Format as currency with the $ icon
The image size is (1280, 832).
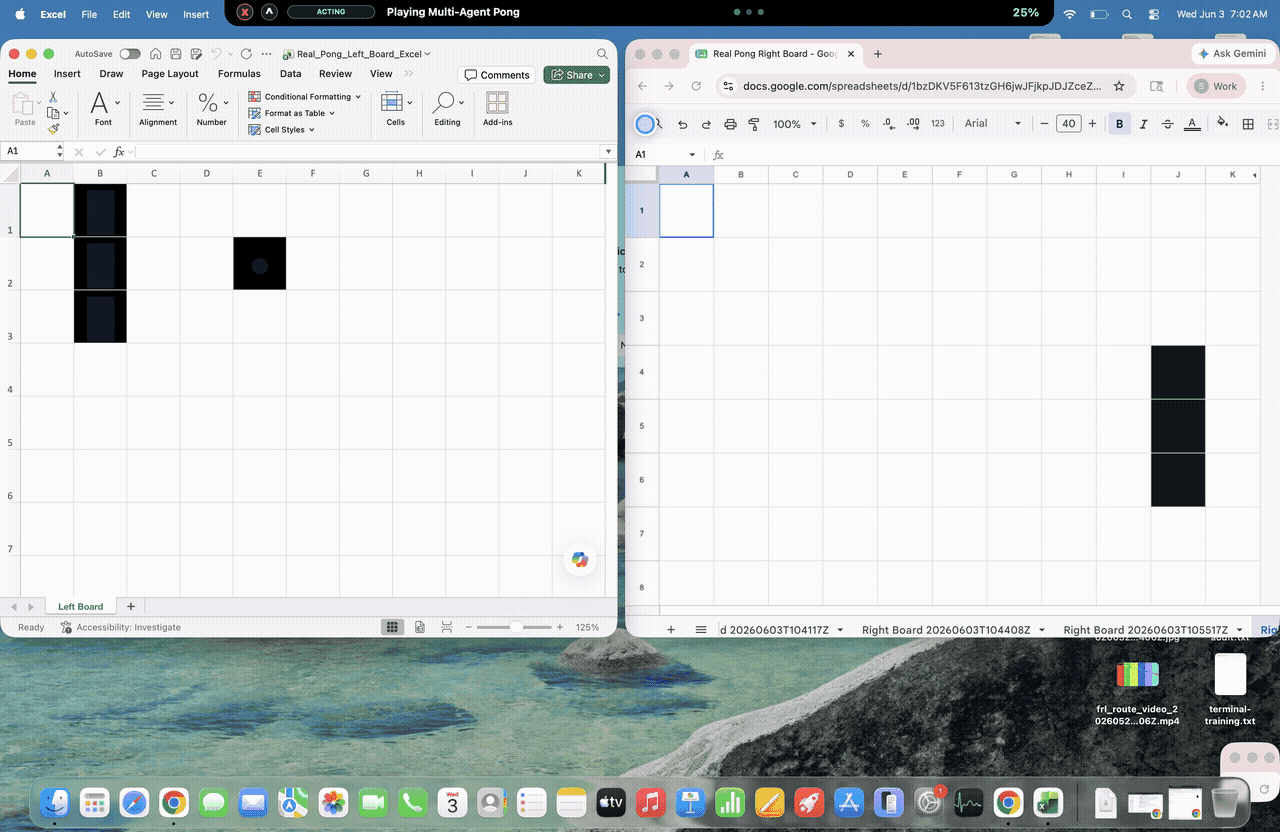(841, 124)
